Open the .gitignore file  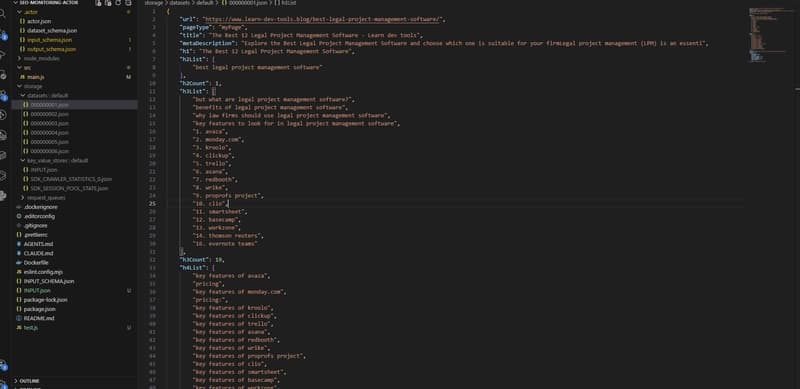pyautogui.click(x=35, y=225)
